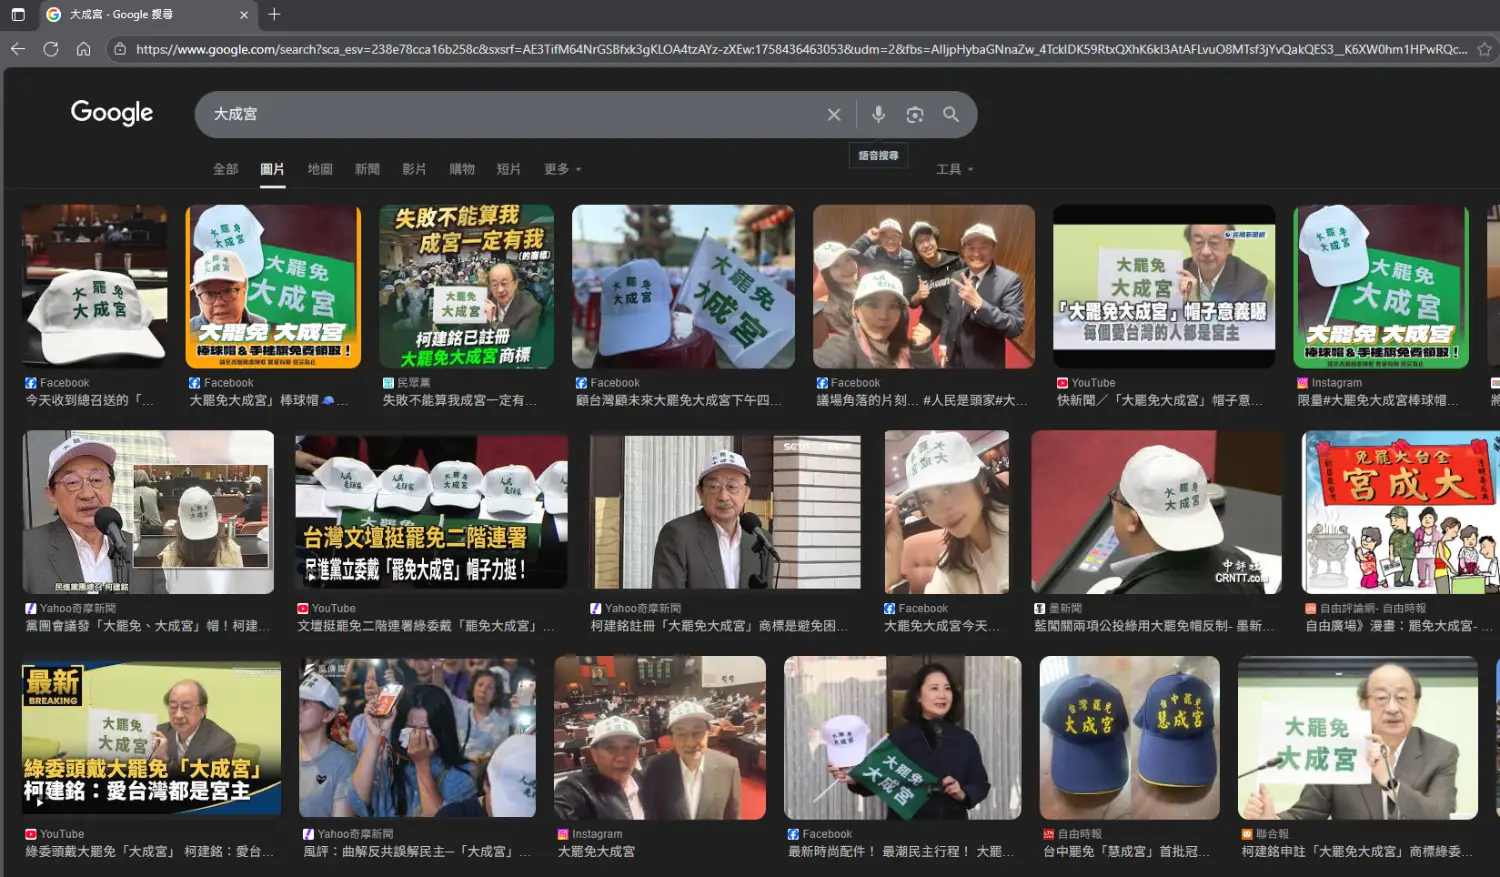Open browser home page icon

pos(84,49)
